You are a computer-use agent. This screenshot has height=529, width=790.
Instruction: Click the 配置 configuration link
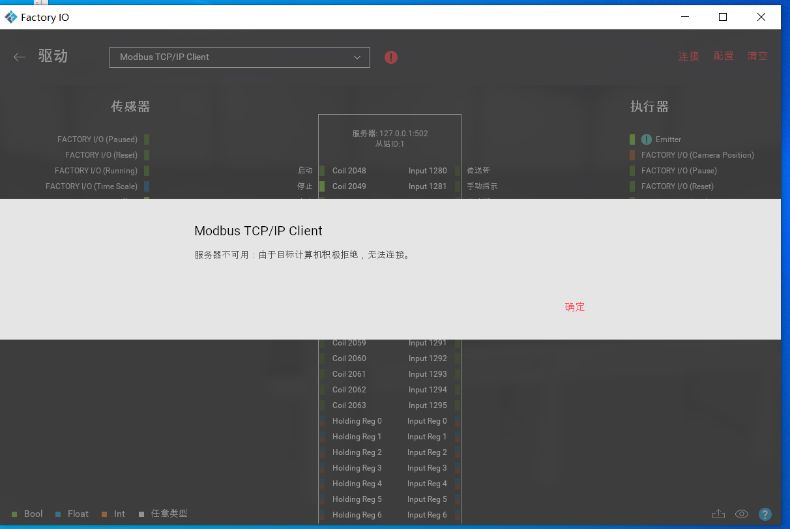pos(723,56)
